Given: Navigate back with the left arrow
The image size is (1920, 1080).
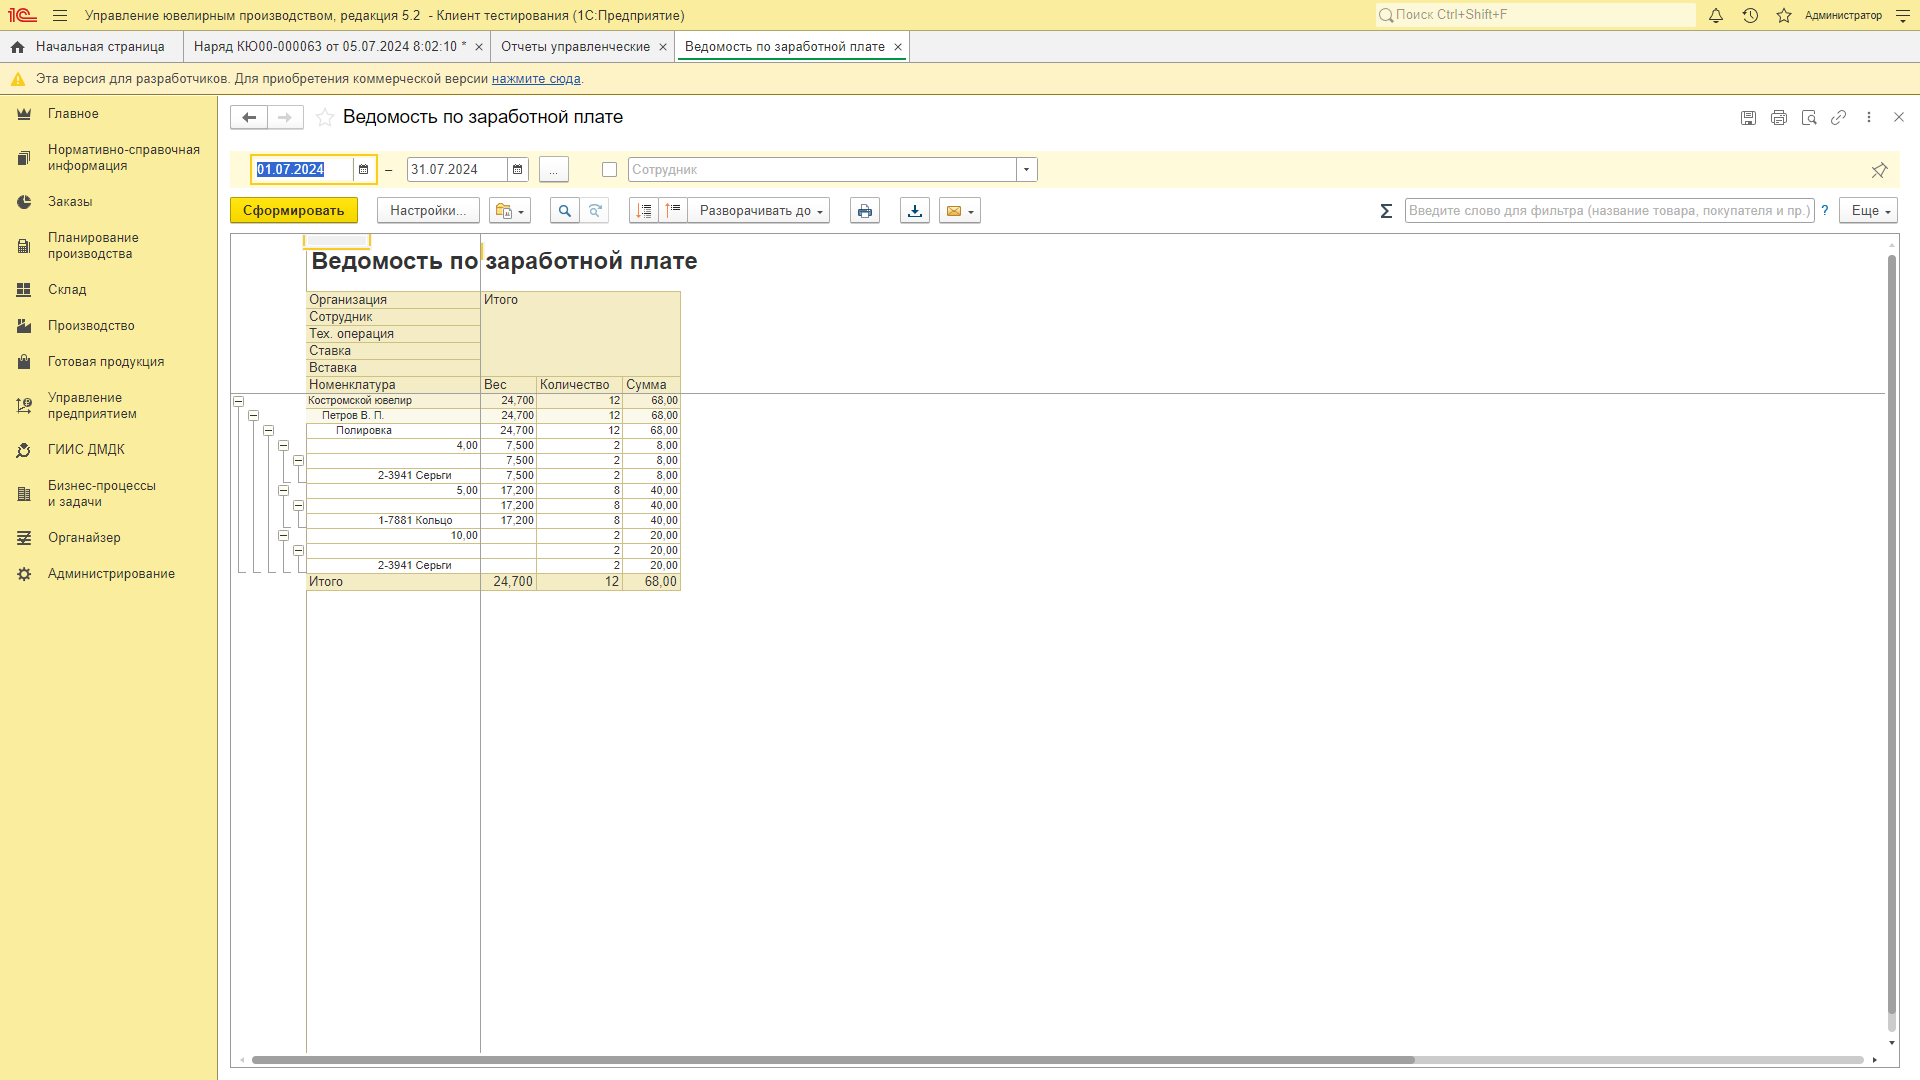Looking at the screenshot, I should [x=249, y=118].
